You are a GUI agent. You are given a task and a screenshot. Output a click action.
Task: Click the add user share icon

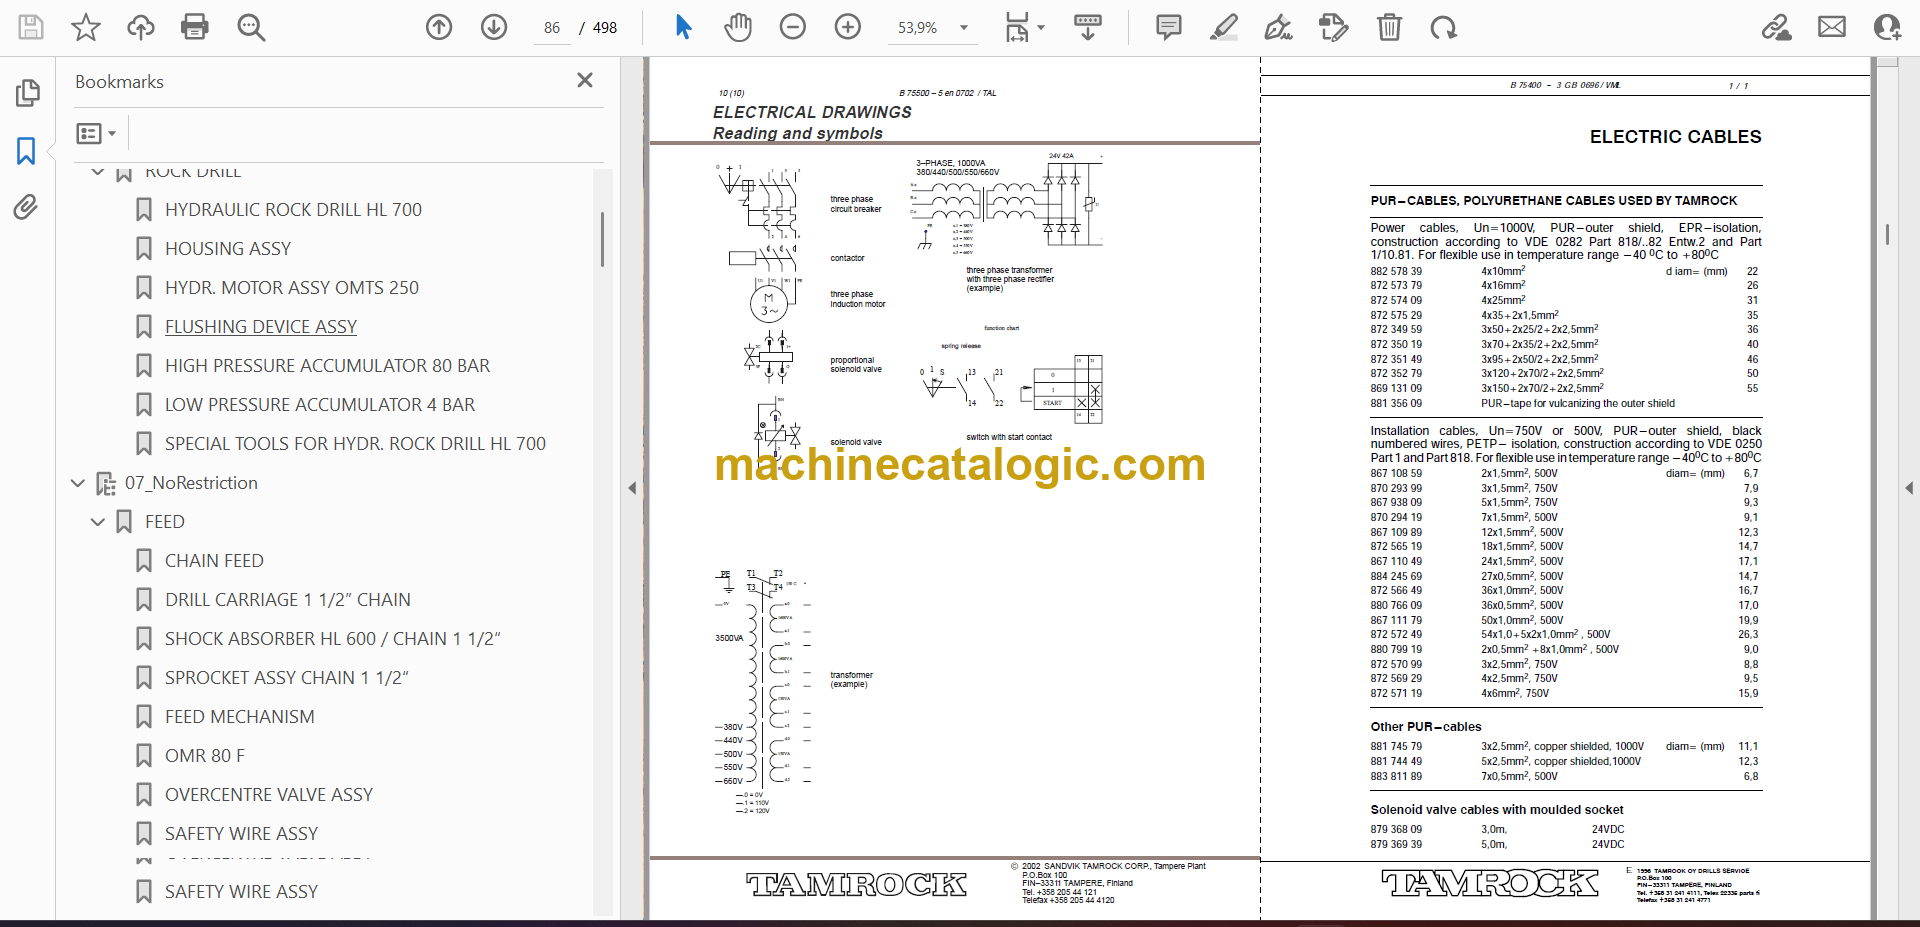pyautogui.click(x=1887, y=27)
